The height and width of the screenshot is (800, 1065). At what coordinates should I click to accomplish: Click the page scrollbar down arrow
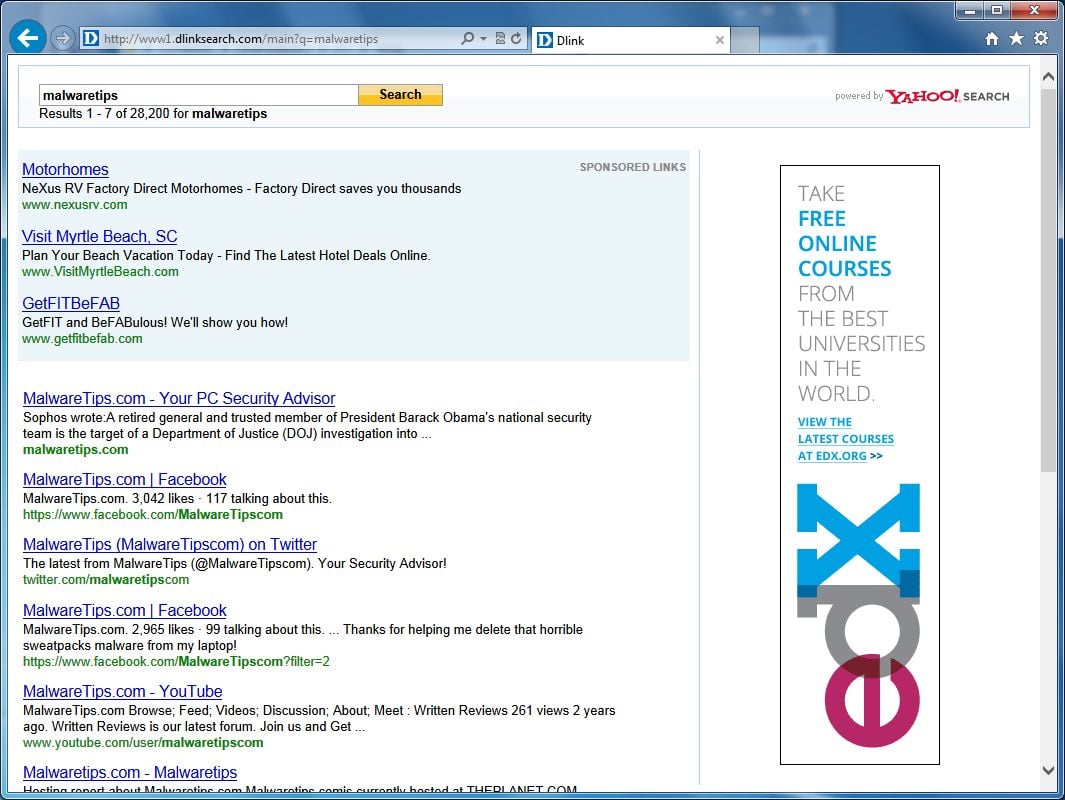(x=1048, y=770)
